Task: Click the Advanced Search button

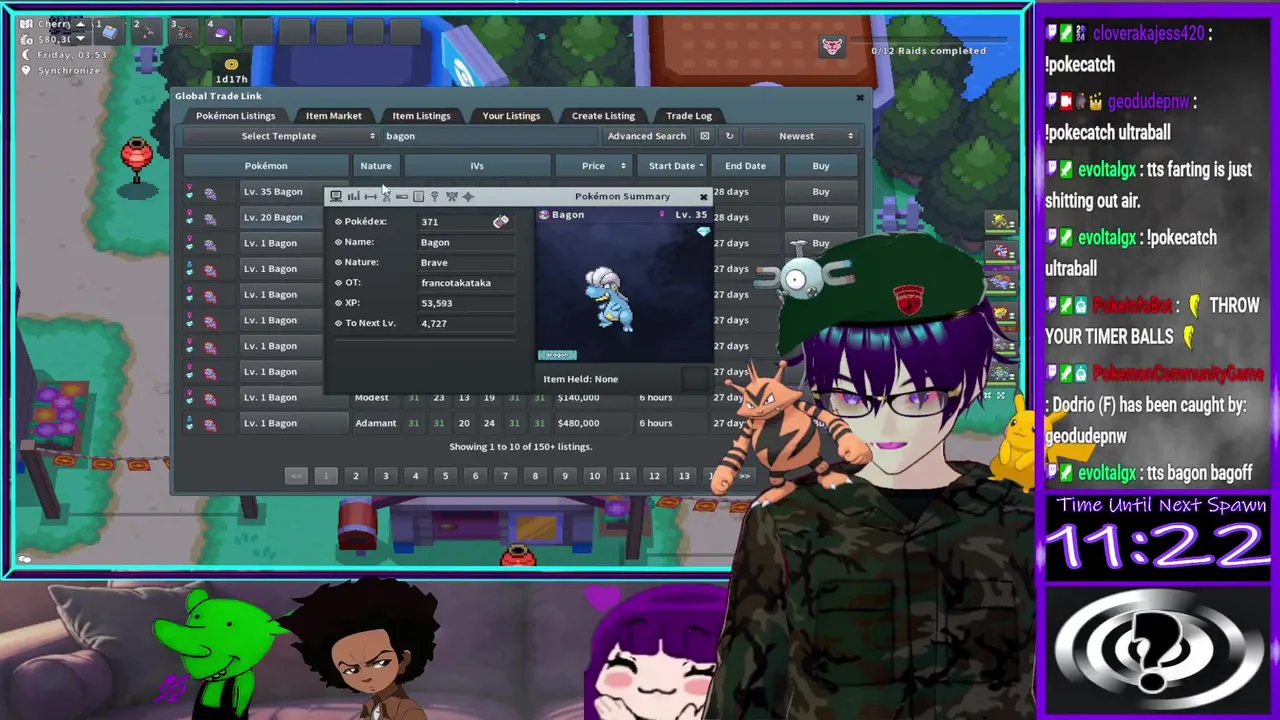Action: pos(646,136)
